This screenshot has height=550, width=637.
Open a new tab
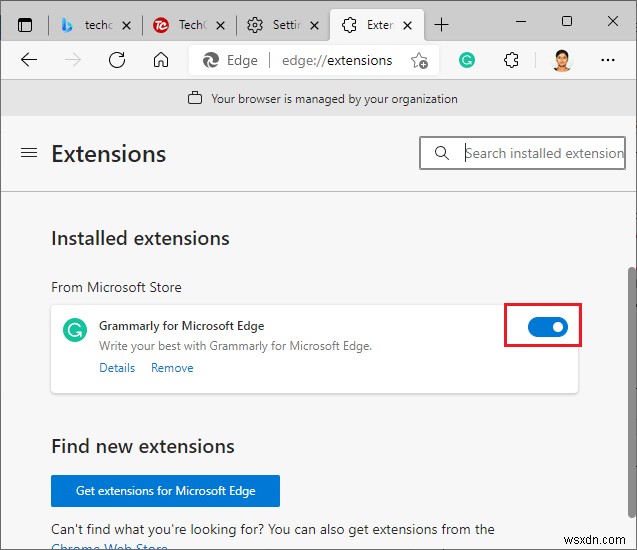pos(442,25)
